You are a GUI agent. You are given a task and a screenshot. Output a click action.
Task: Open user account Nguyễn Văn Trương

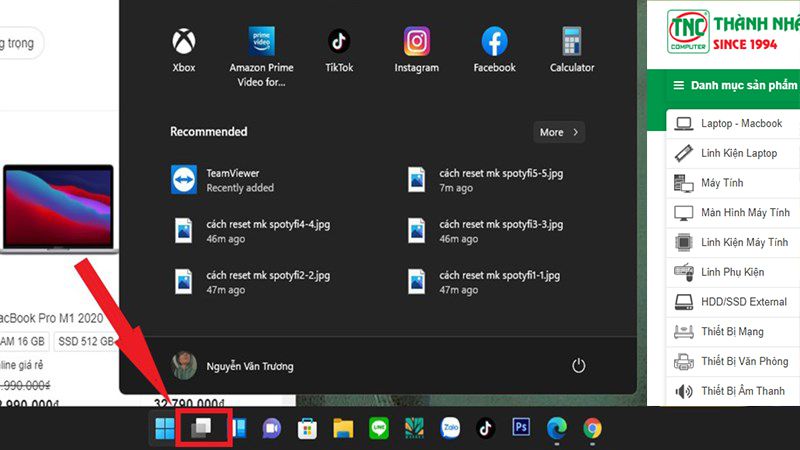pos(233,366)
